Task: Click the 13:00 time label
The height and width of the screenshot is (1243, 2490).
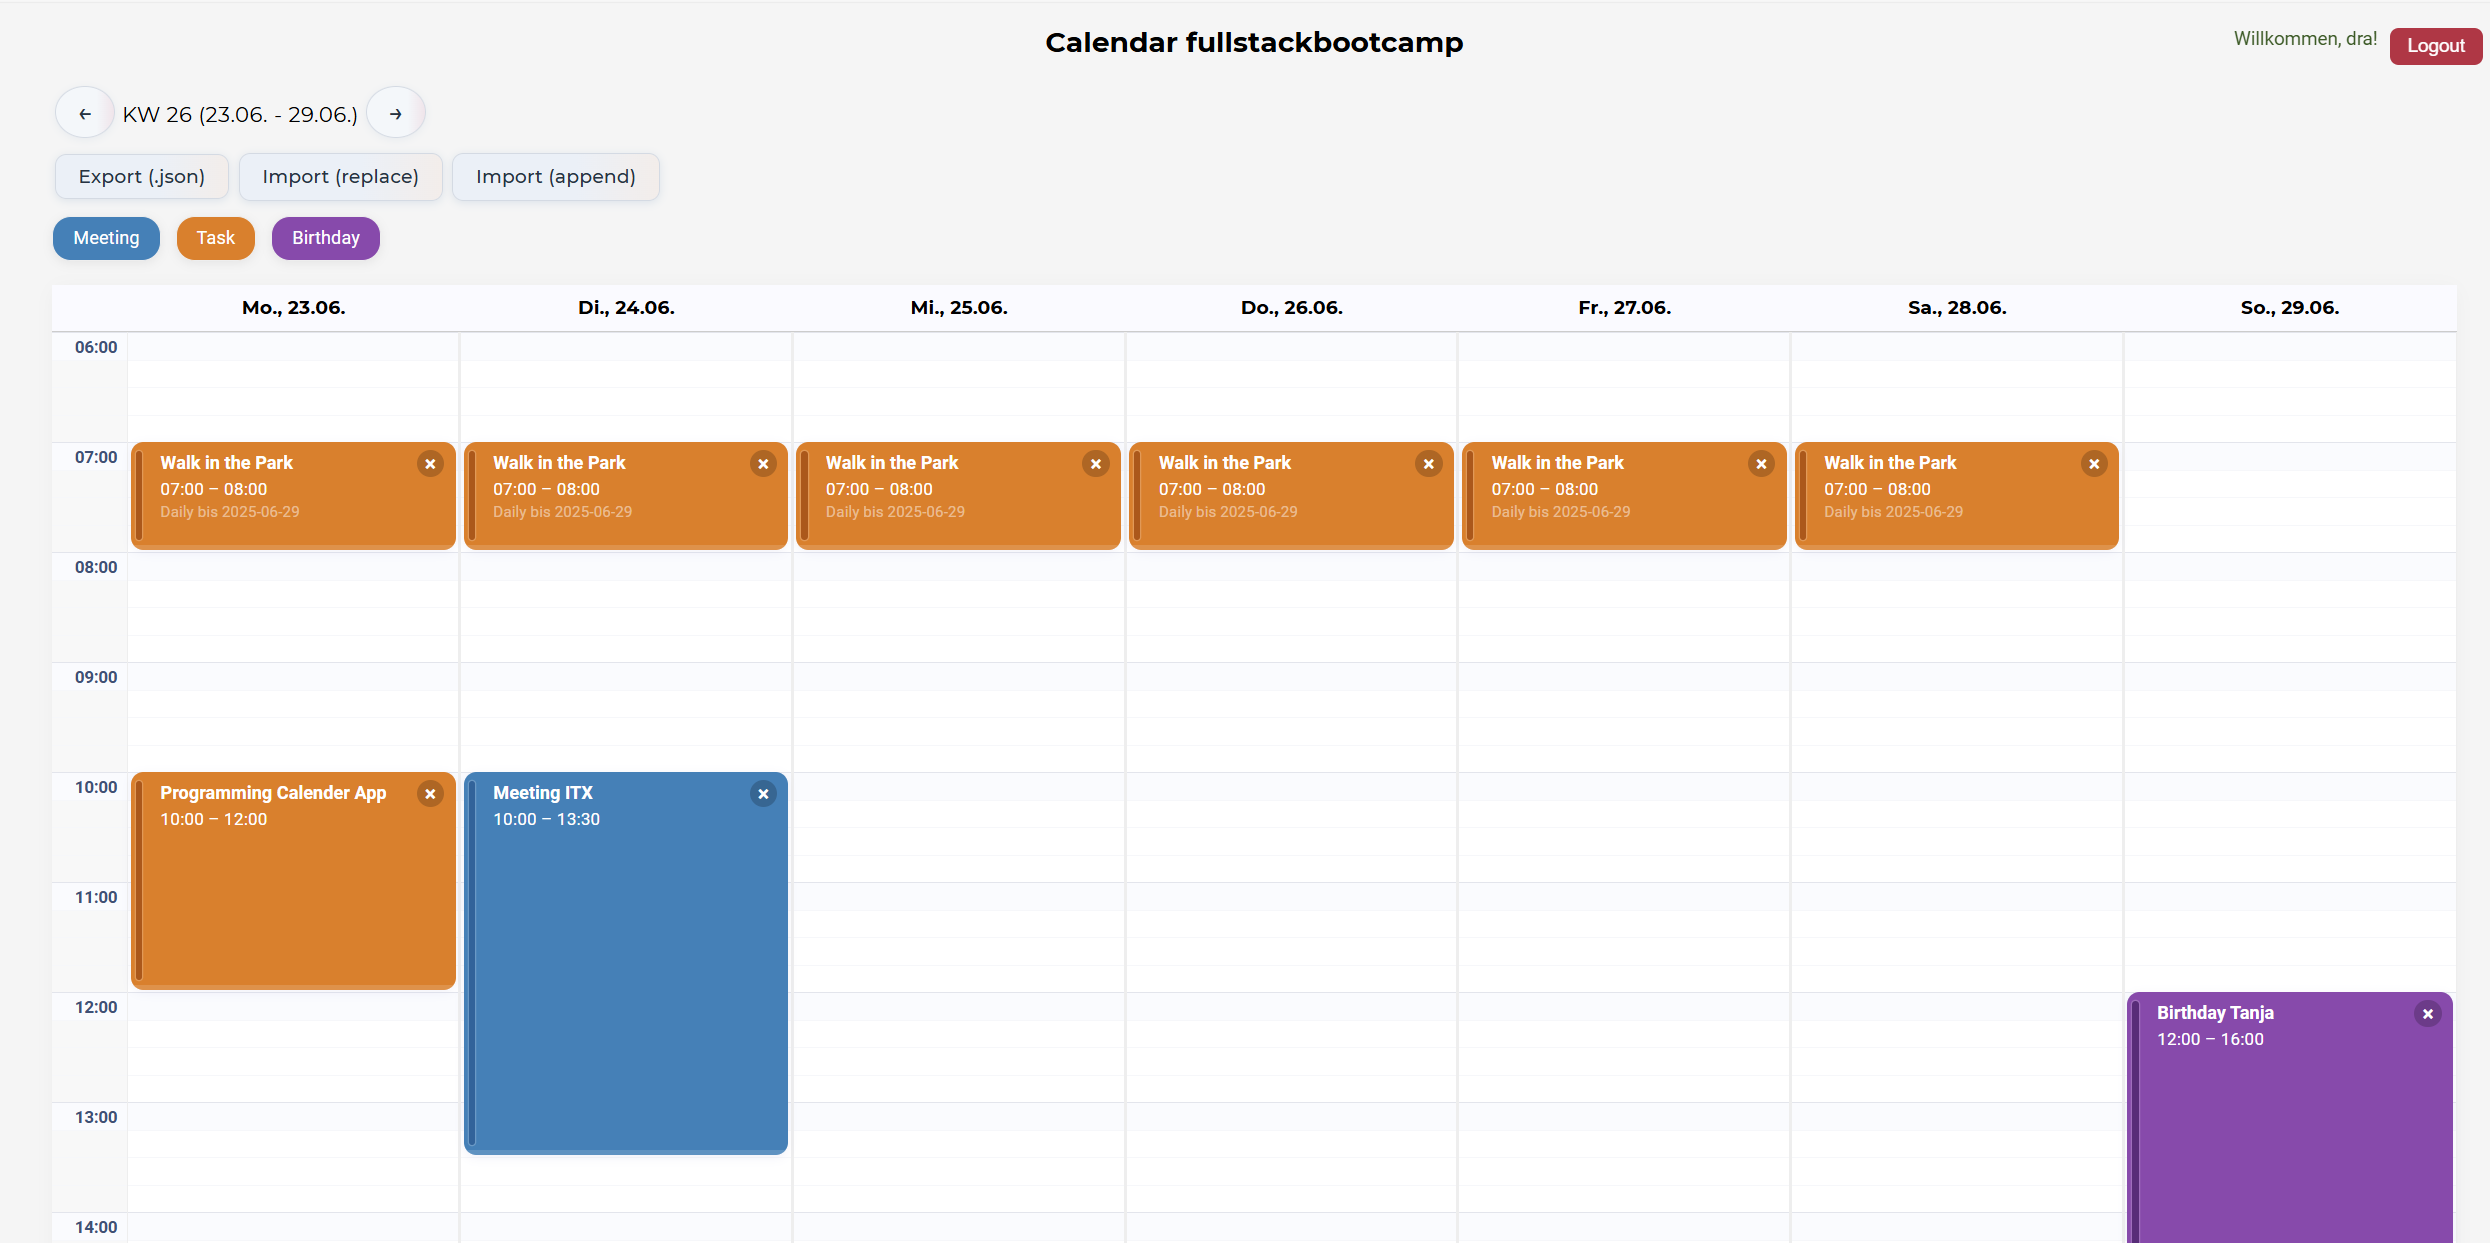Action: 96,1117
